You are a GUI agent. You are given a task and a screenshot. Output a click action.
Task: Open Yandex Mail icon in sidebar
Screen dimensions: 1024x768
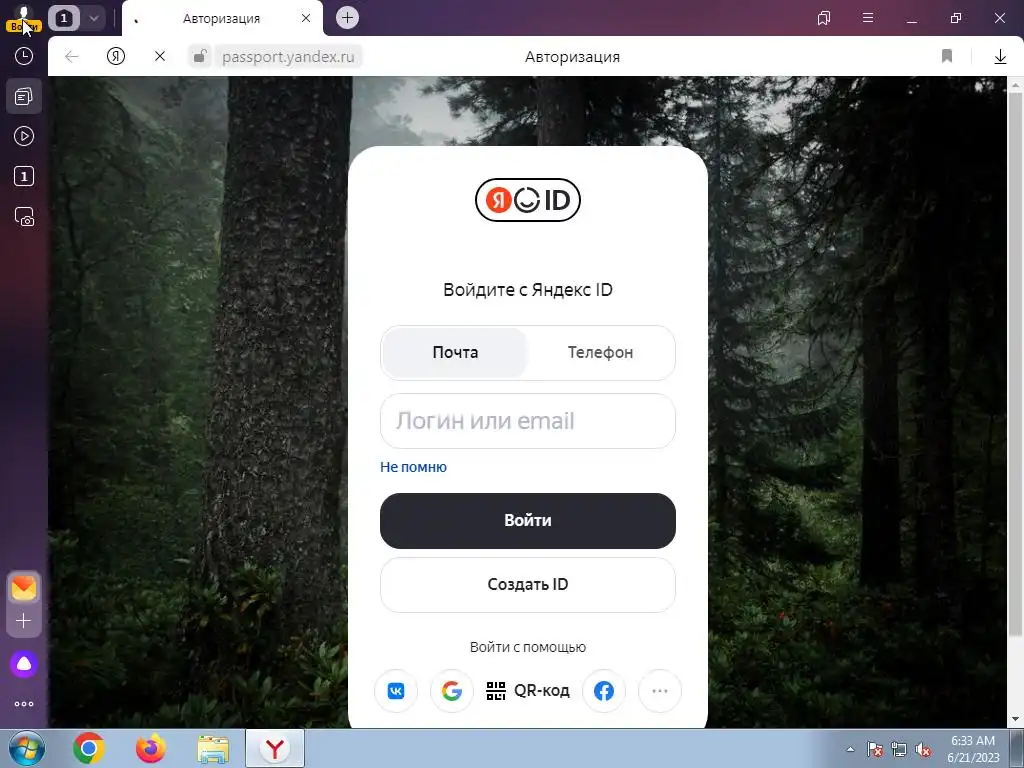tap(24, 588)
